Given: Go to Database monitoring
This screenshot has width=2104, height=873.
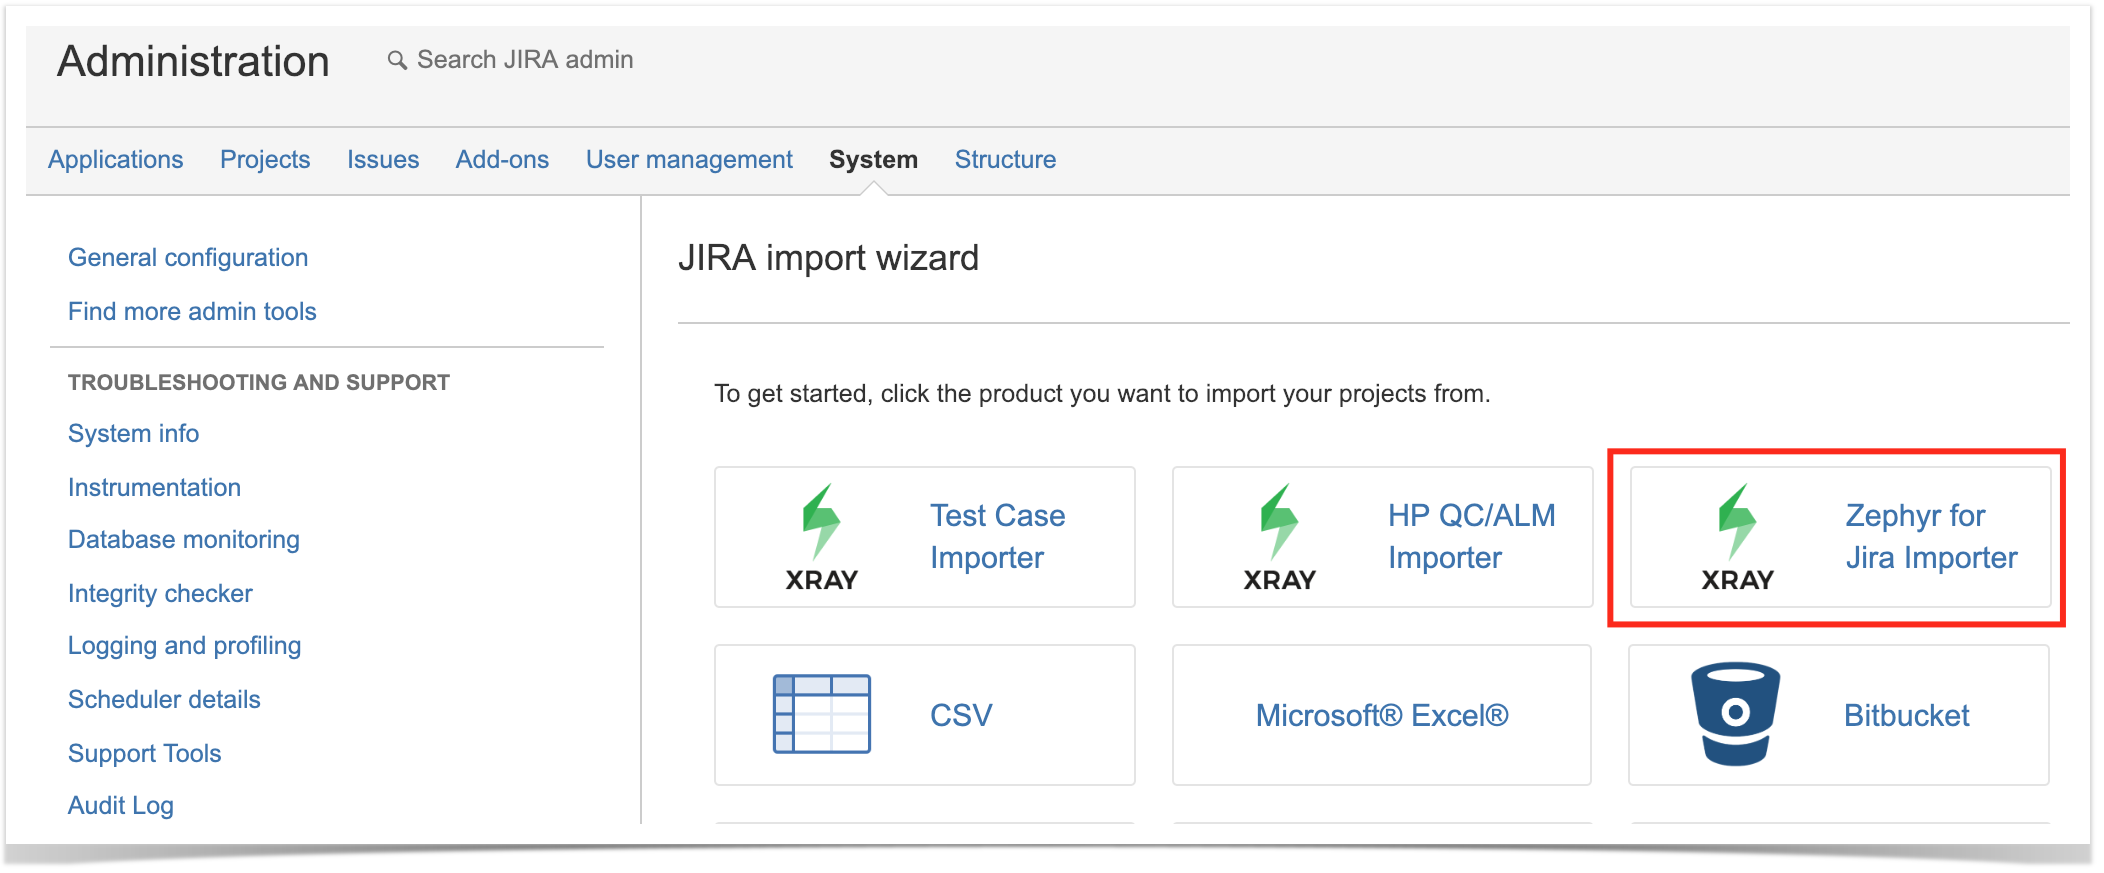Looking at the screenshot, I should point(184,540).
